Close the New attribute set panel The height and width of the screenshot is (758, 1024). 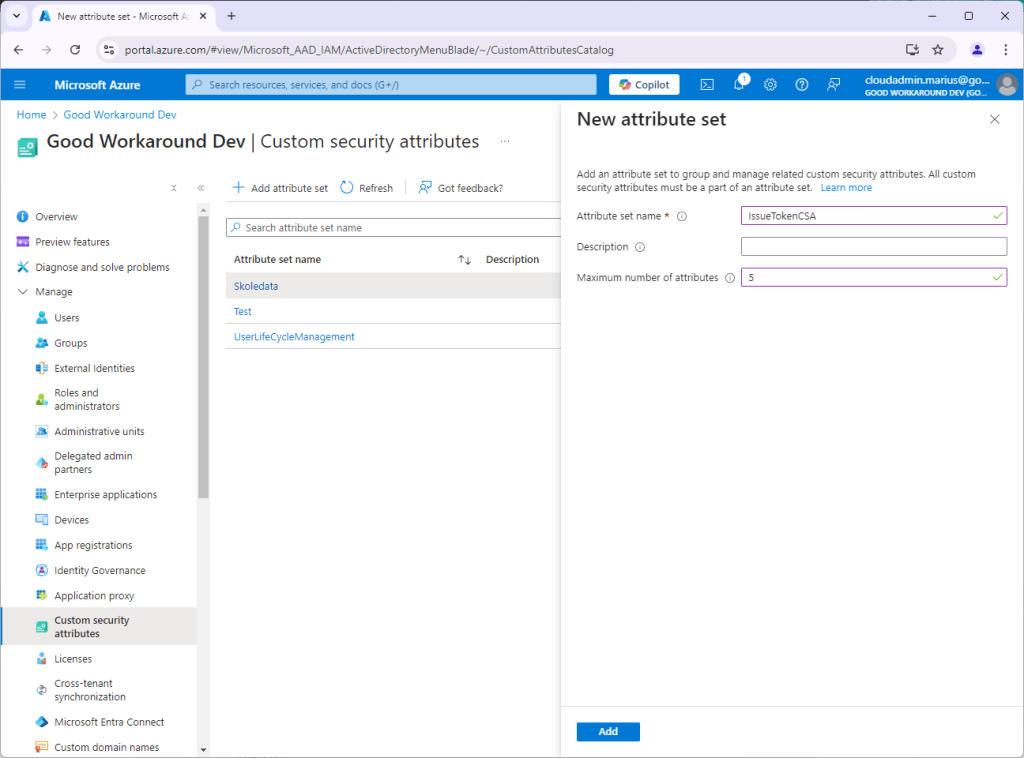coord(994,119)
